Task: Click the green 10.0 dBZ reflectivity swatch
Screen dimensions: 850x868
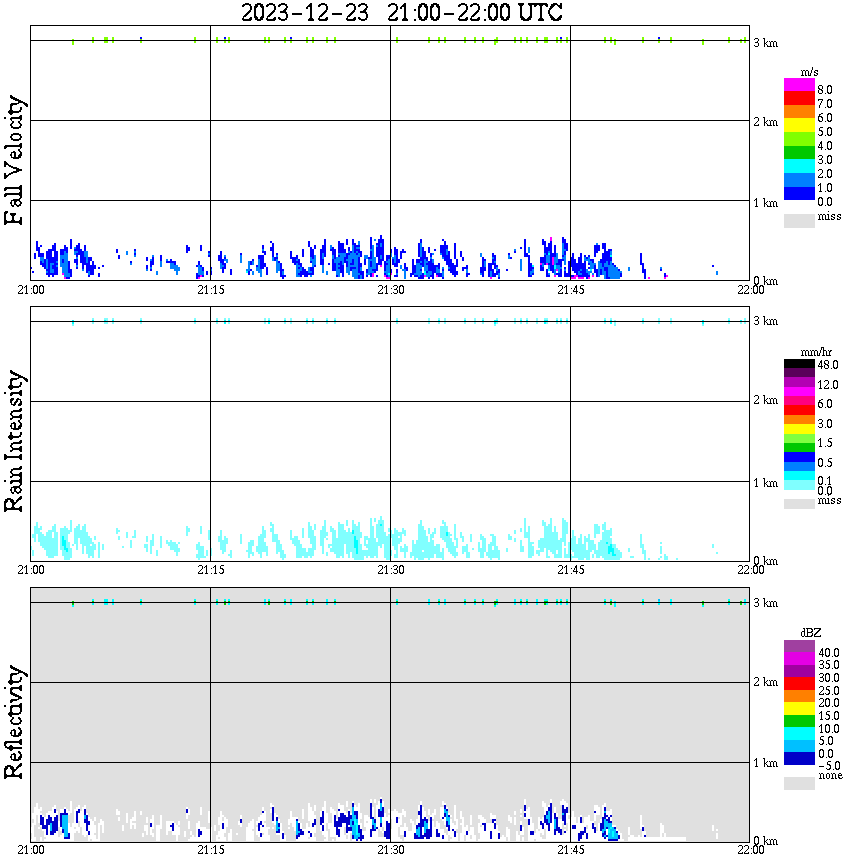Action: [x=799, y=721]
